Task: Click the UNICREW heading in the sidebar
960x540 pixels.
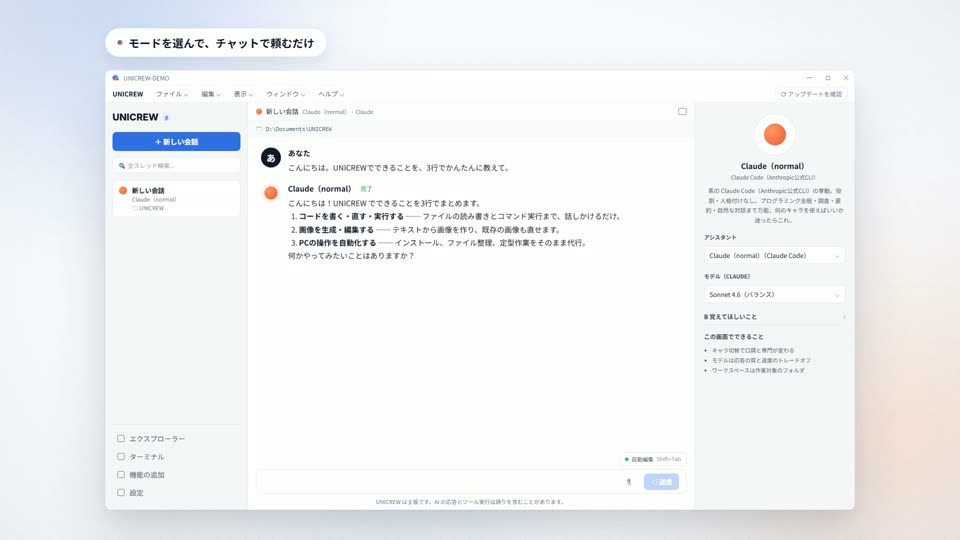Action: pos(135,117)
